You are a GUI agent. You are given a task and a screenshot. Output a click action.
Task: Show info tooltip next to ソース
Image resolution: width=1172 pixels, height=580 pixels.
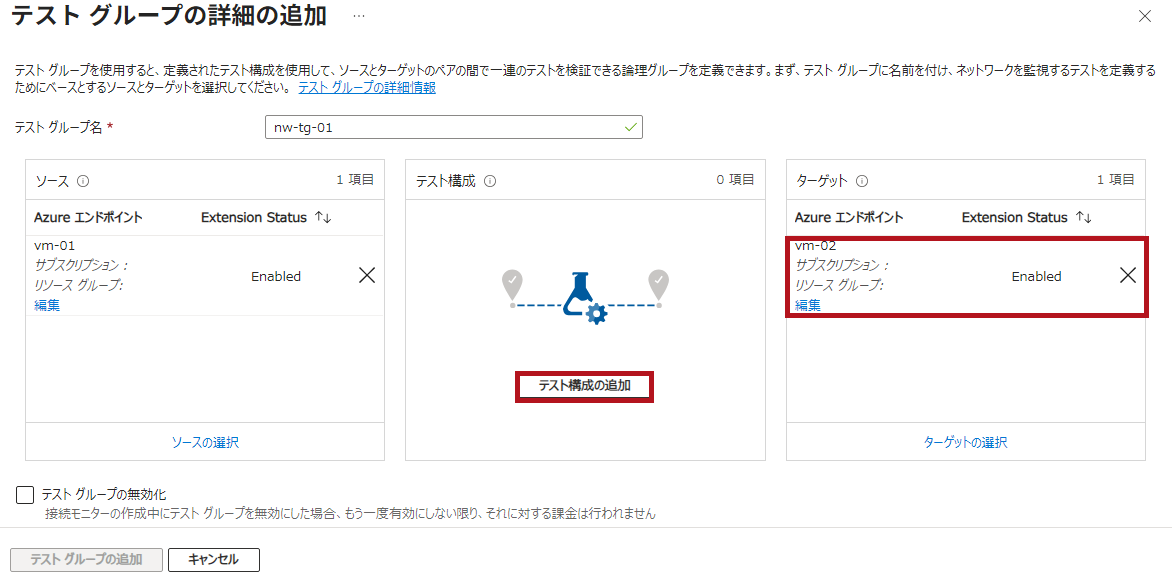click(x=83, y=181)
